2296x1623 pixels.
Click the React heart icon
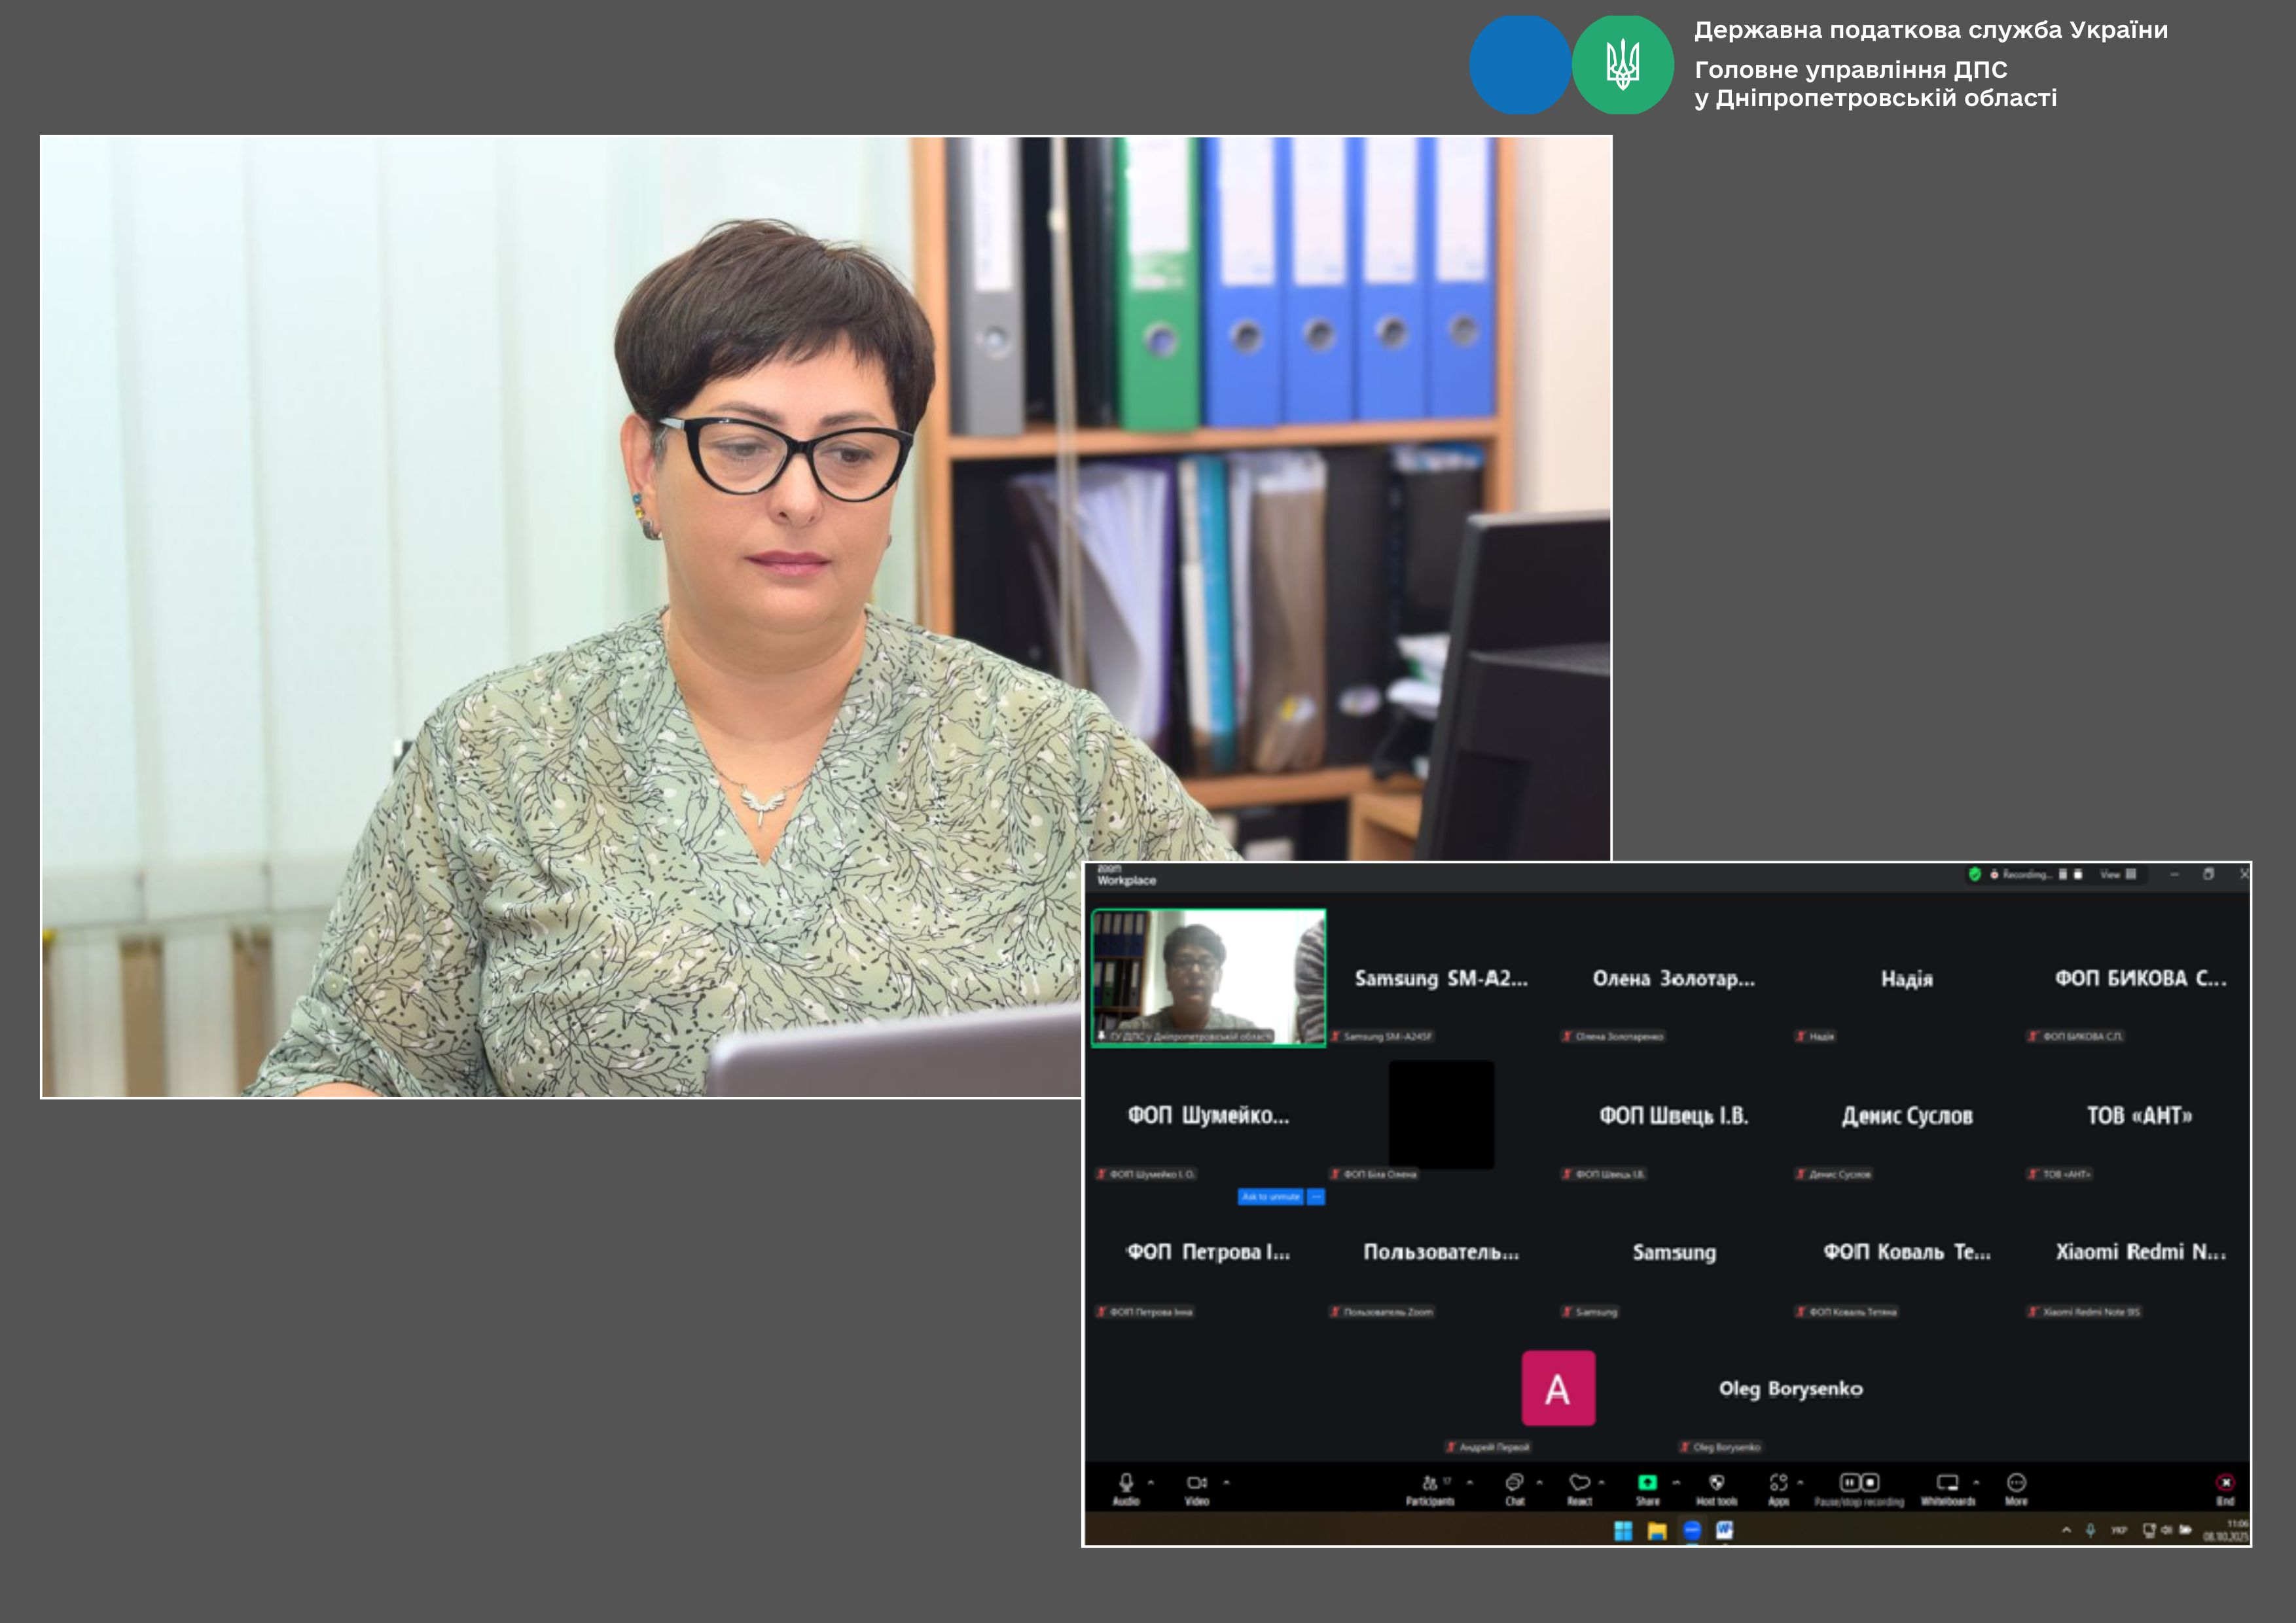pyautogui.click(x=1579, y=1483)
